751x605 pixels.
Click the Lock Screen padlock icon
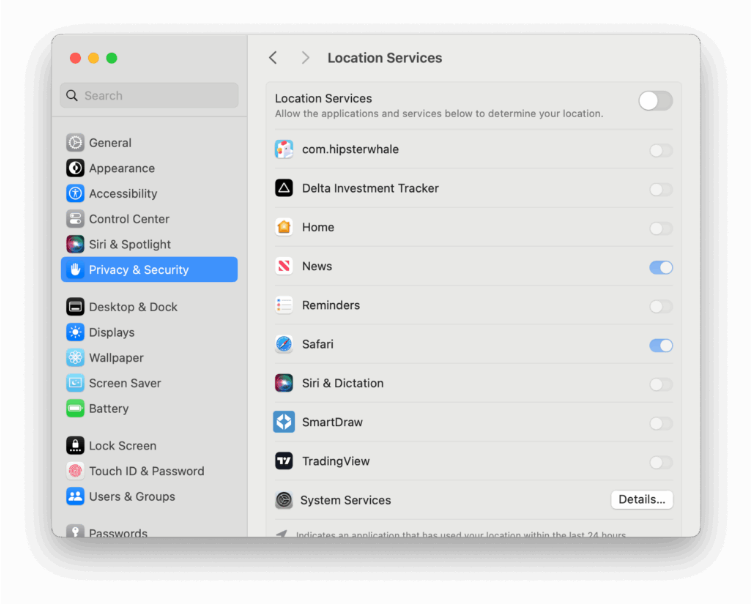[75, 446]
